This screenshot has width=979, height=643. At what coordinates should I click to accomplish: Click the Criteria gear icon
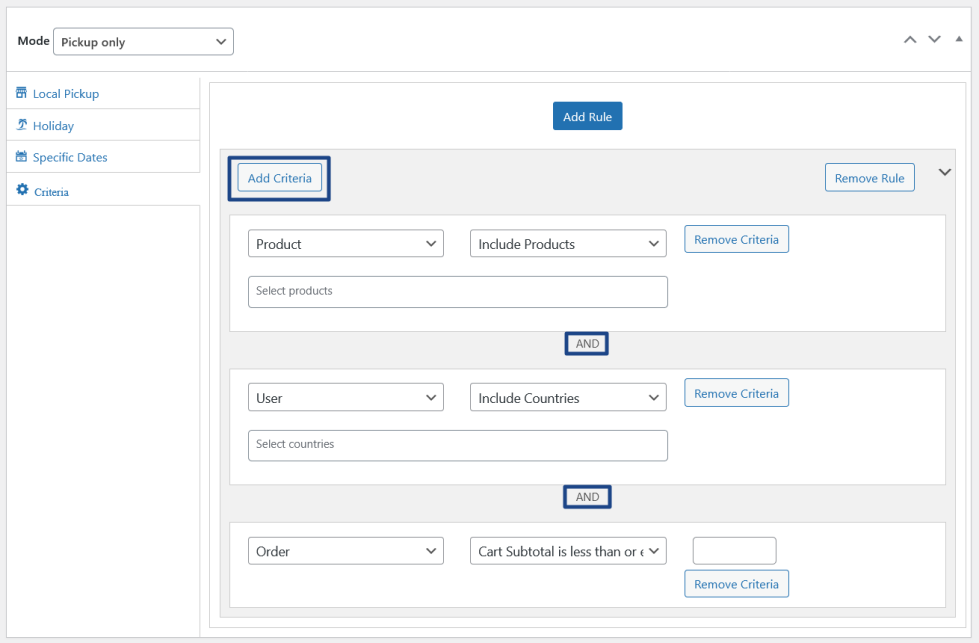(x=22, y=190)
